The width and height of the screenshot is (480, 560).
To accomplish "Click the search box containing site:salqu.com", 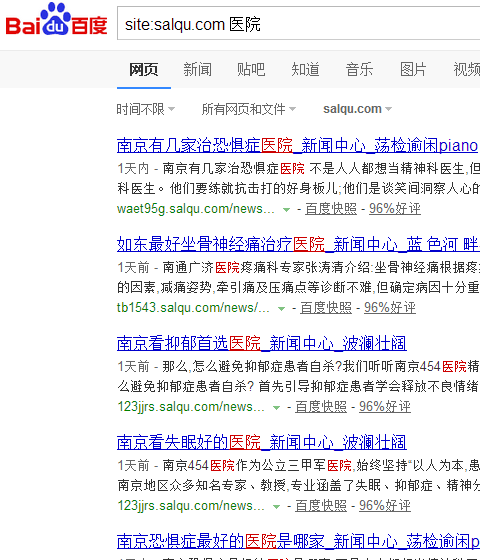I will pos(299,23).
